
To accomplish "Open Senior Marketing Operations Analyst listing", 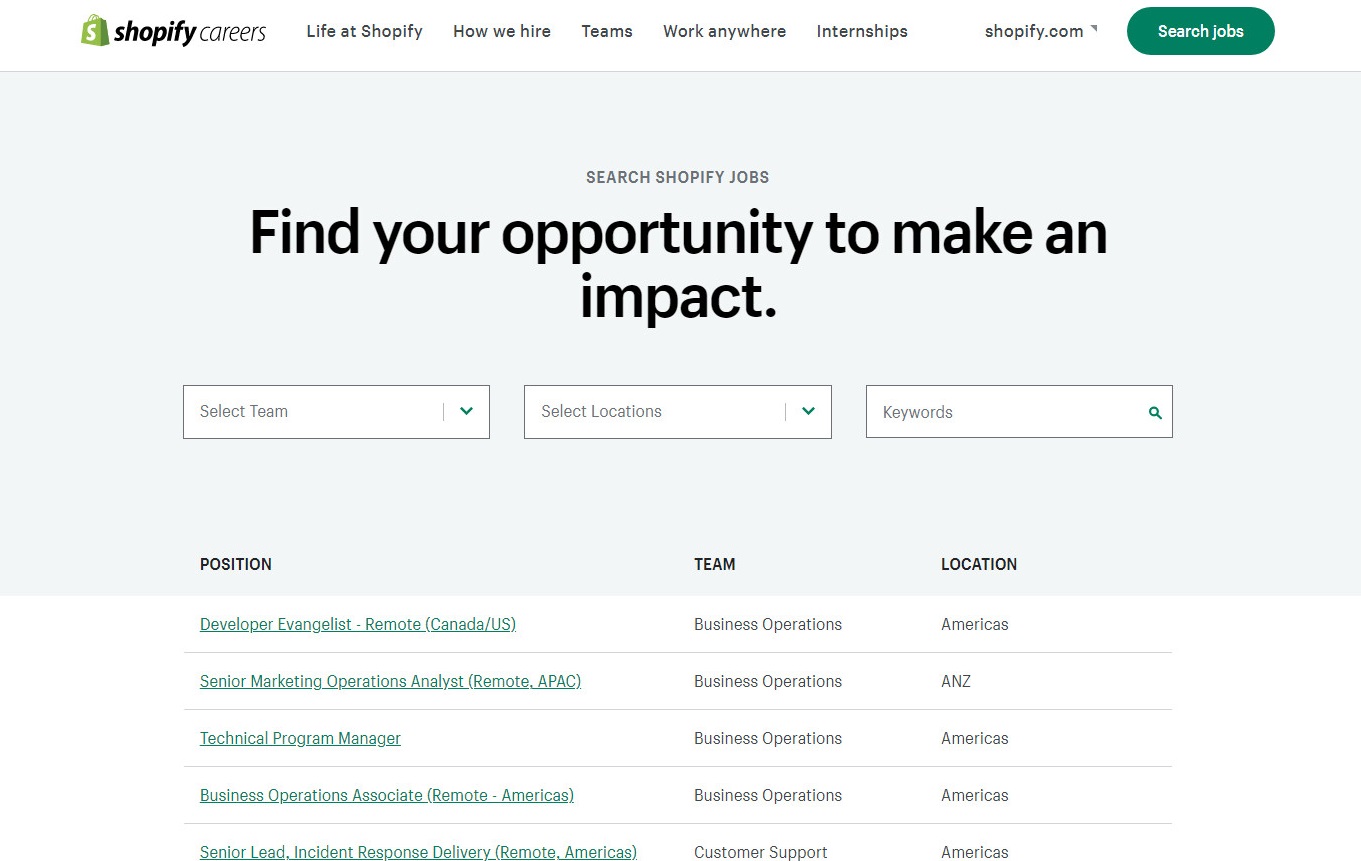I will pyautogui.click(x=390, y=681).
